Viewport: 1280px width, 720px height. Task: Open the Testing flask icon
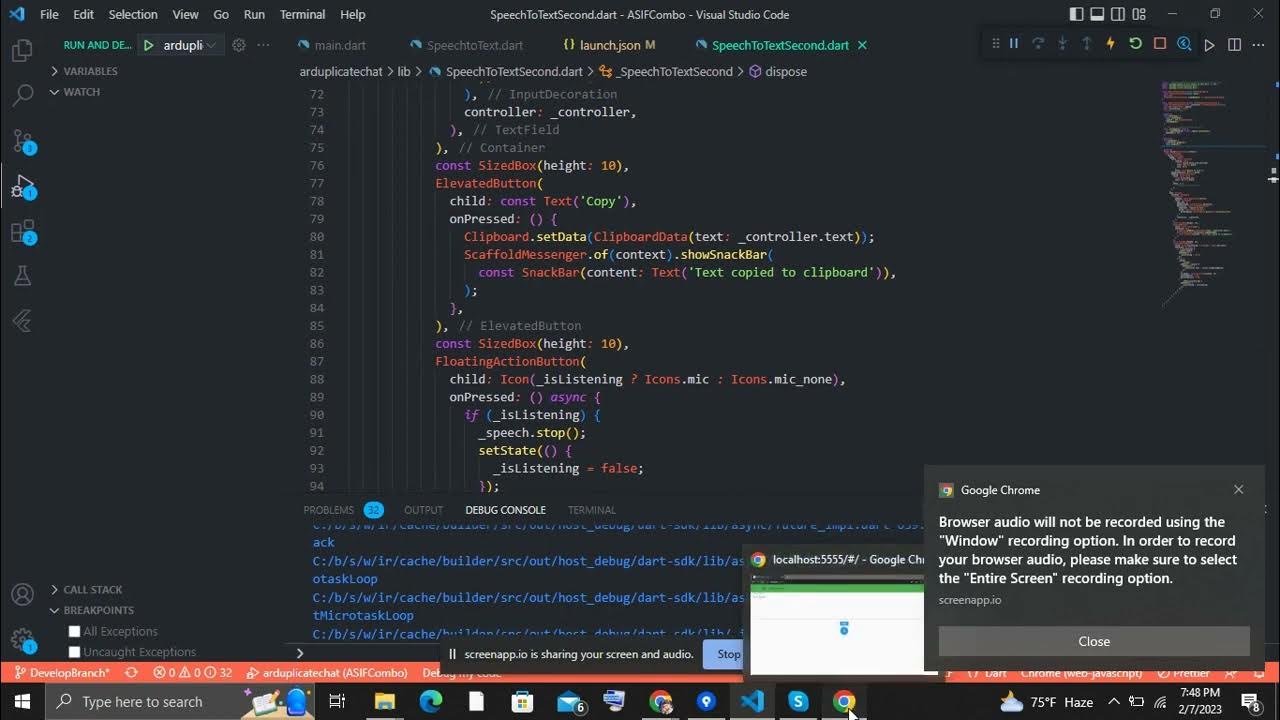click(x=22, y=276)
